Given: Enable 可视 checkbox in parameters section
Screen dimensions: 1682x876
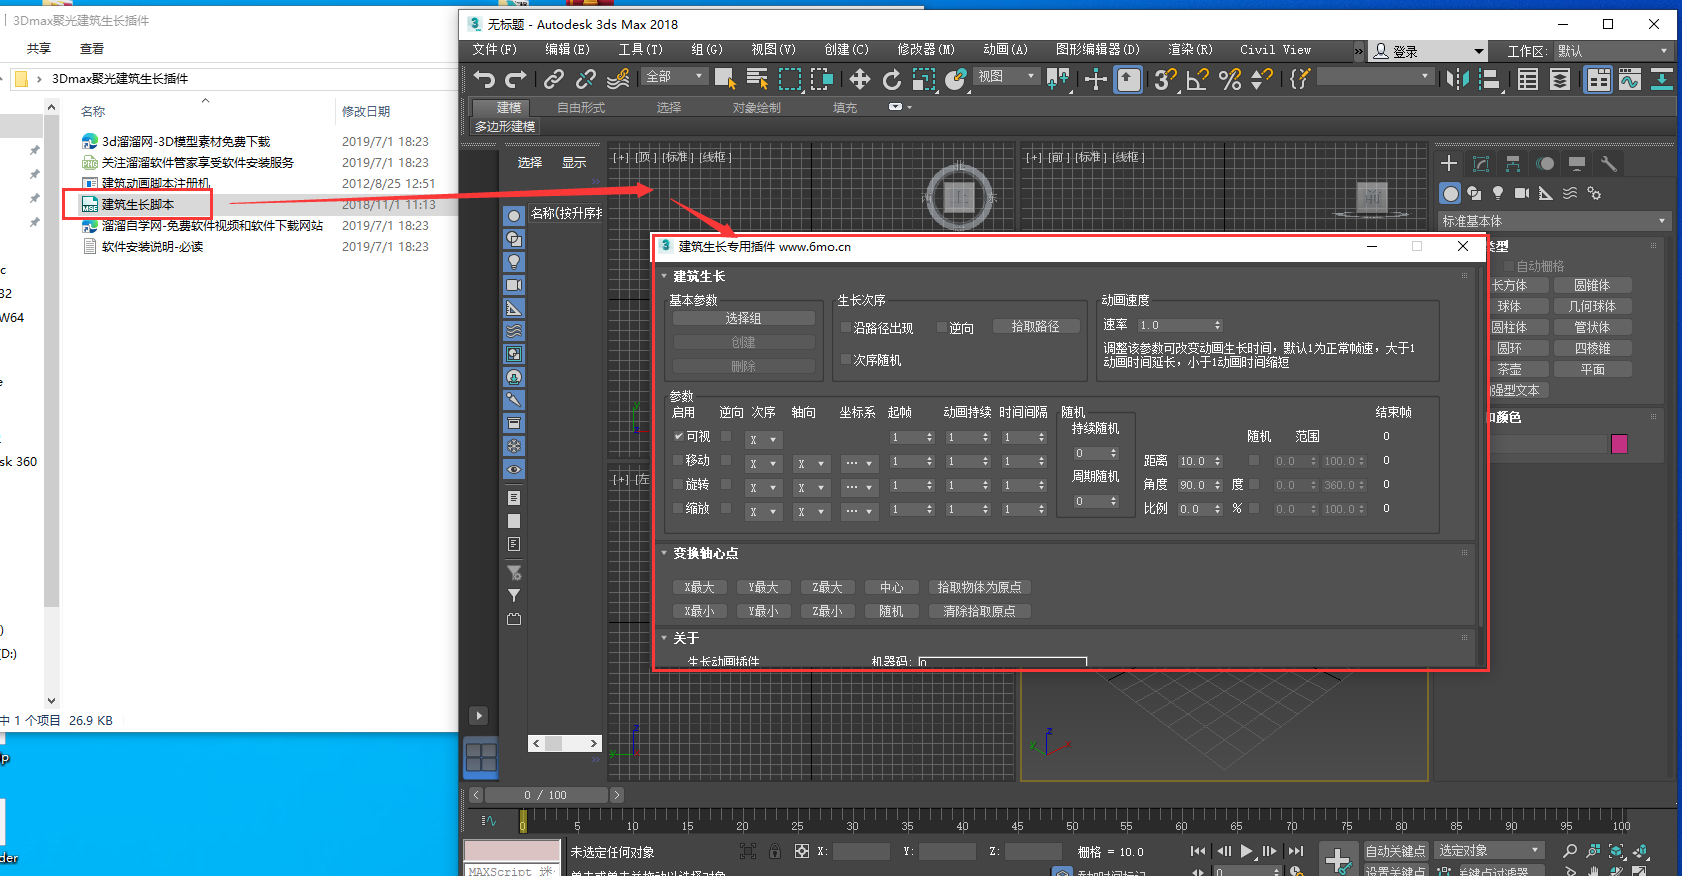Looking at the screenshot, I should [679, 437].
